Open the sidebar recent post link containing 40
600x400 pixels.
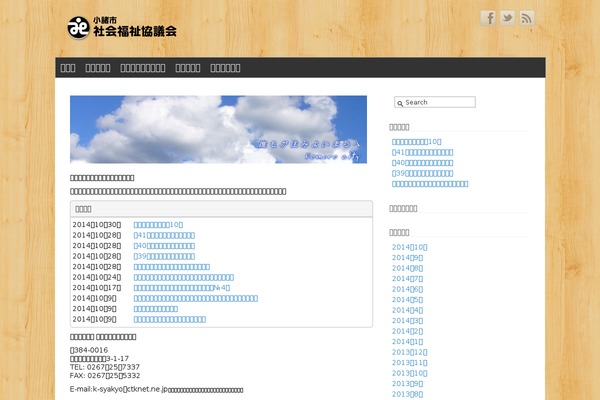click(x=422, y=163)
